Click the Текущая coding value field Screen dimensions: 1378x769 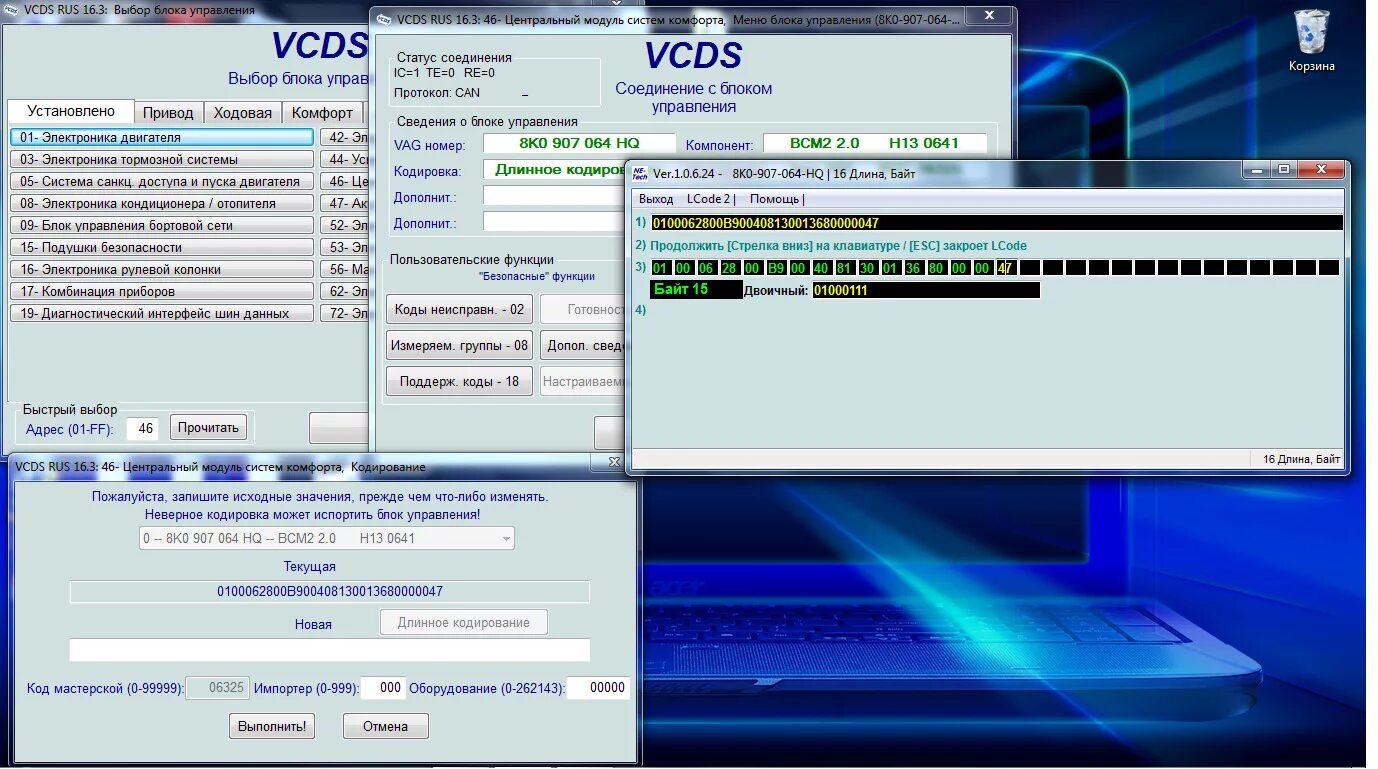[330, 591]
